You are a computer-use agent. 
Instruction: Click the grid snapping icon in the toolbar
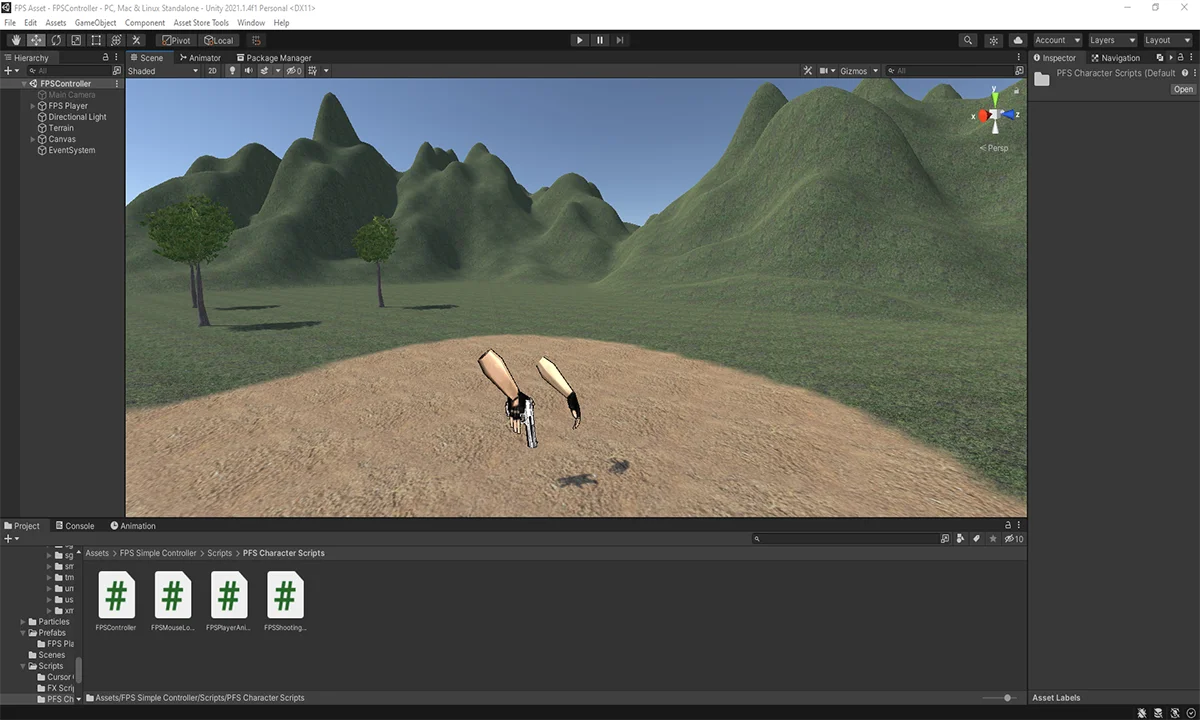(256, 40)
